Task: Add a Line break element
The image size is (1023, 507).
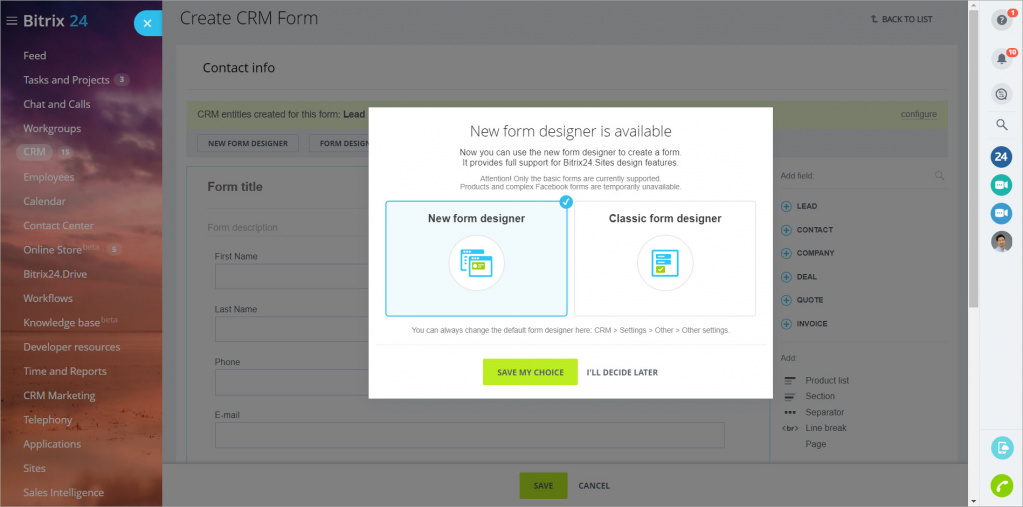Action: 814,428
